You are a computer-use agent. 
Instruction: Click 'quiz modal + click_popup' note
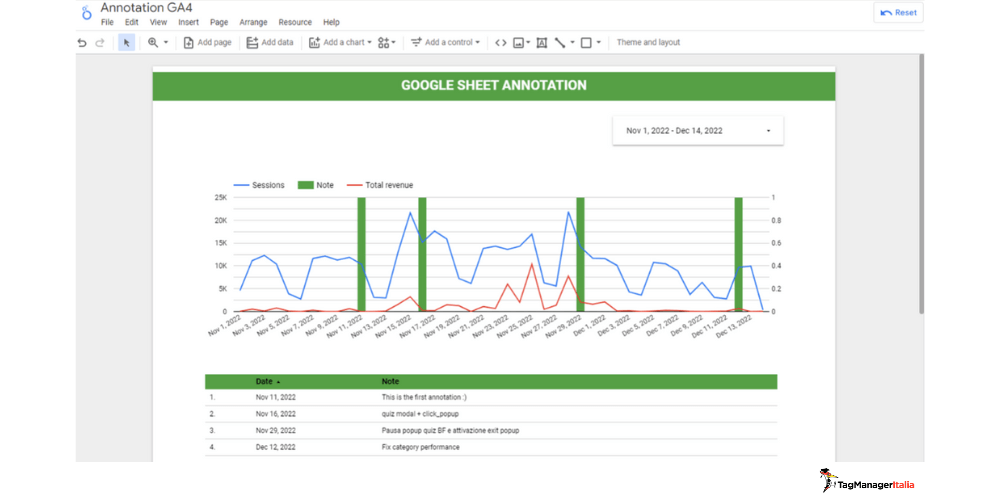(x=420, y=414)
